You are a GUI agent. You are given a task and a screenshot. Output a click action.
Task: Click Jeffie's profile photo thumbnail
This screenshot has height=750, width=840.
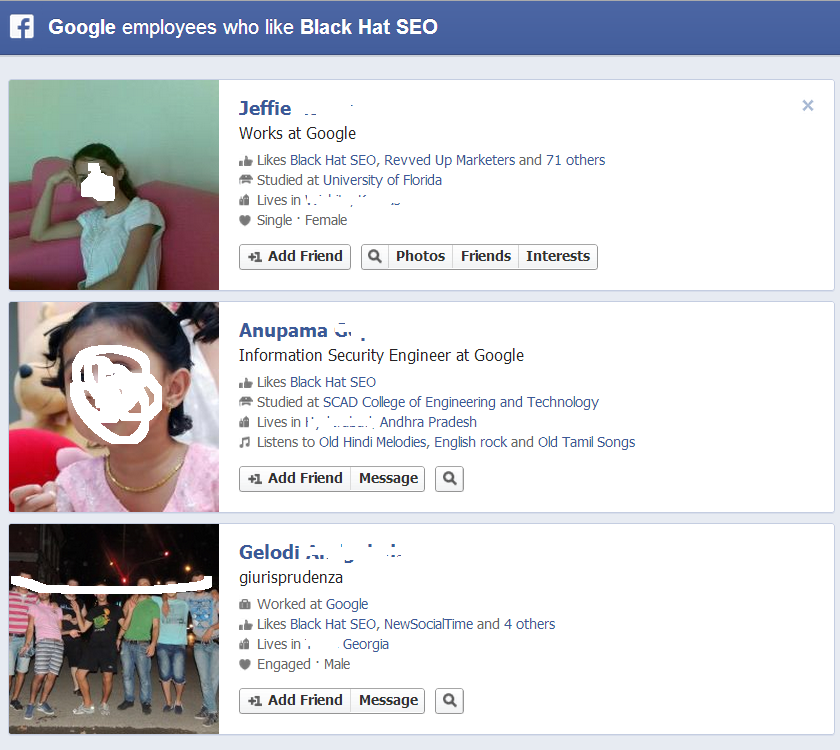pos(114,185)
